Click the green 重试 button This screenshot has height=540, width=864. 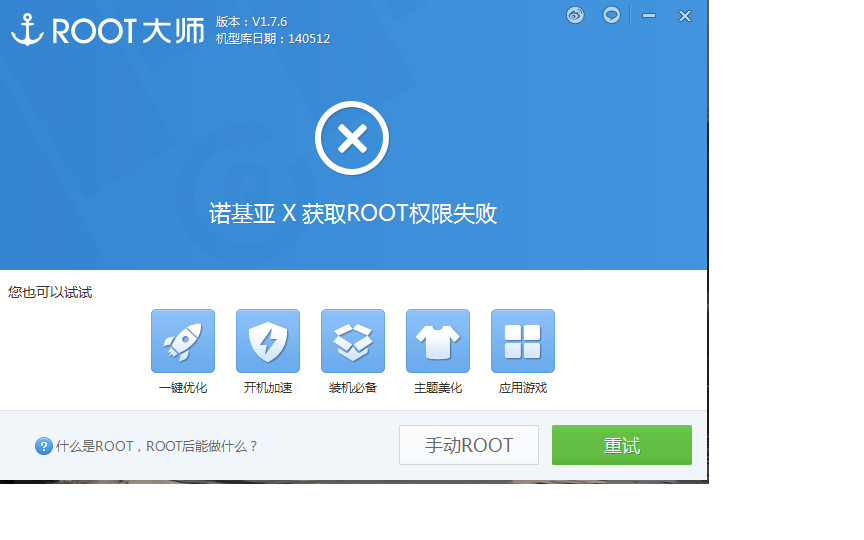[622, 445]
